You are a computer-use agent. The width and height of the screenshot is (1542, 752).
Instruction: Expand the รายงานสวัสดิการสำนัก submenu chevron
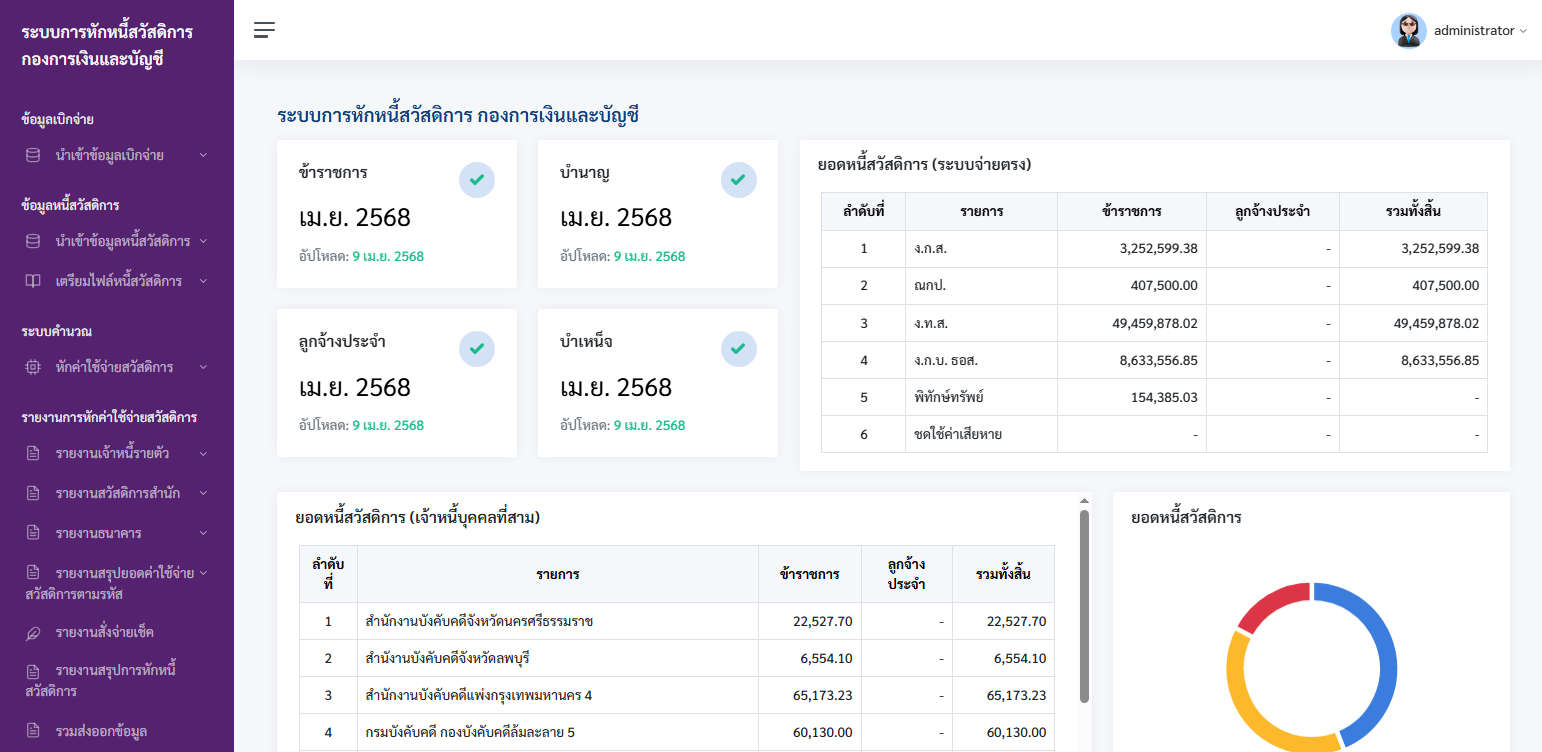pyautogui.click(x=203, y=493)
